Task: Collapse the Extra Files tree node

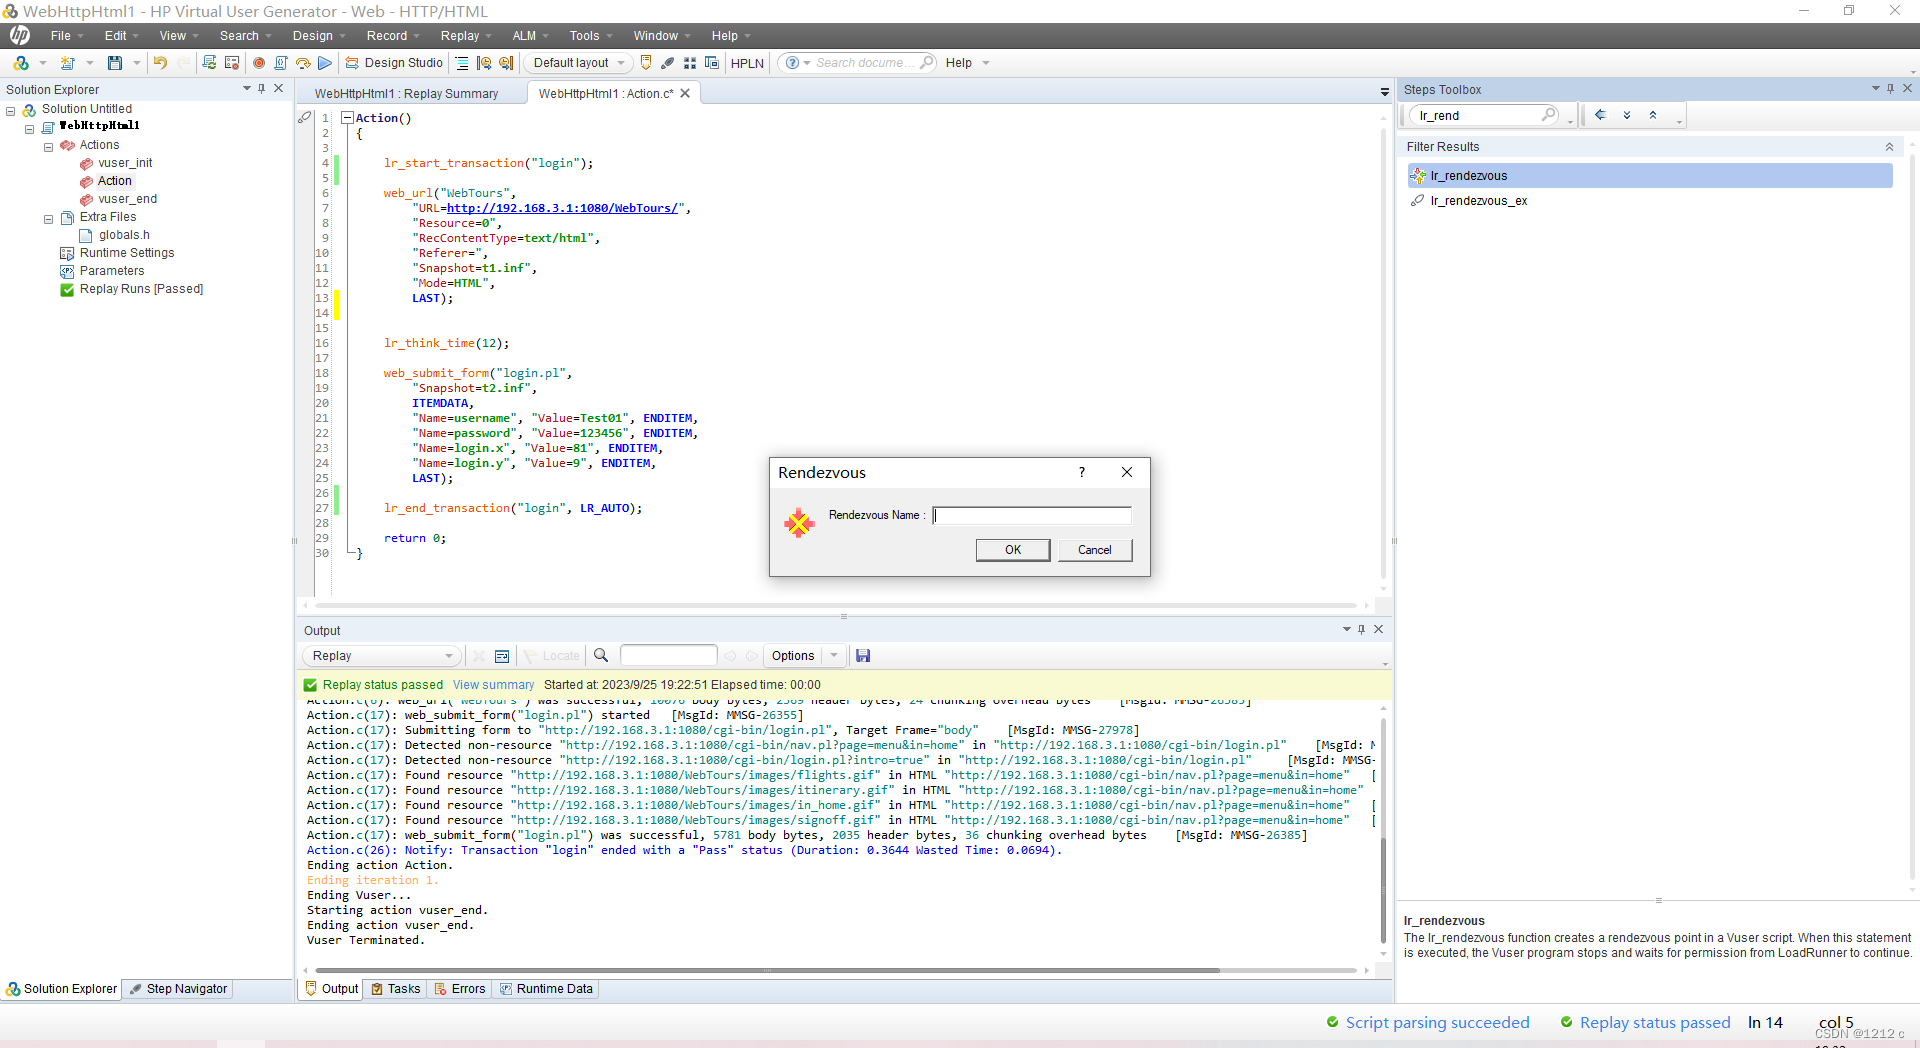Action: pos(48,219)
